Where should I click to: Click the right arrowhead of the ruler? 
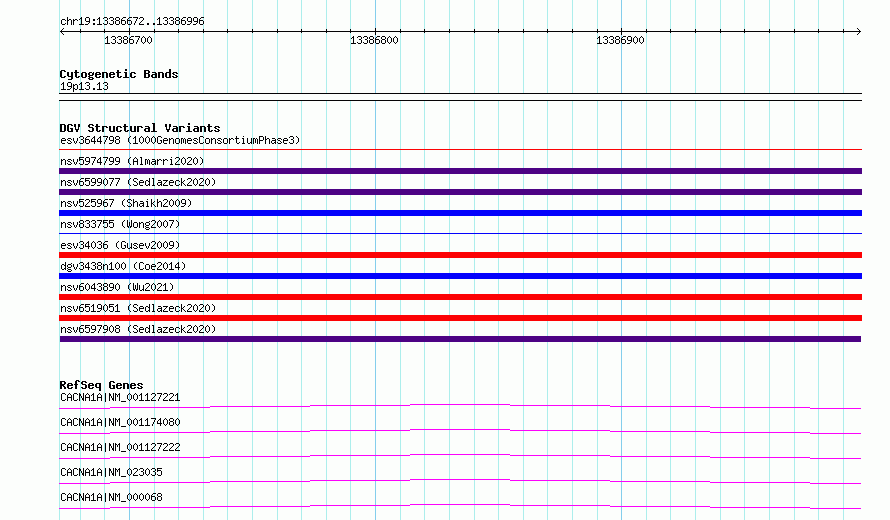pyautogui.click(x=858, y=31)
